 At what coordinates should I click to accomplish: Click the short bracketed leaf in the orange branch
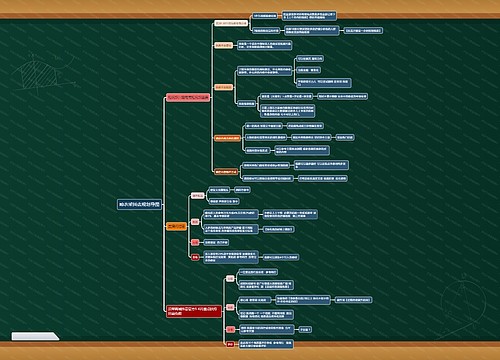[278, 229]
